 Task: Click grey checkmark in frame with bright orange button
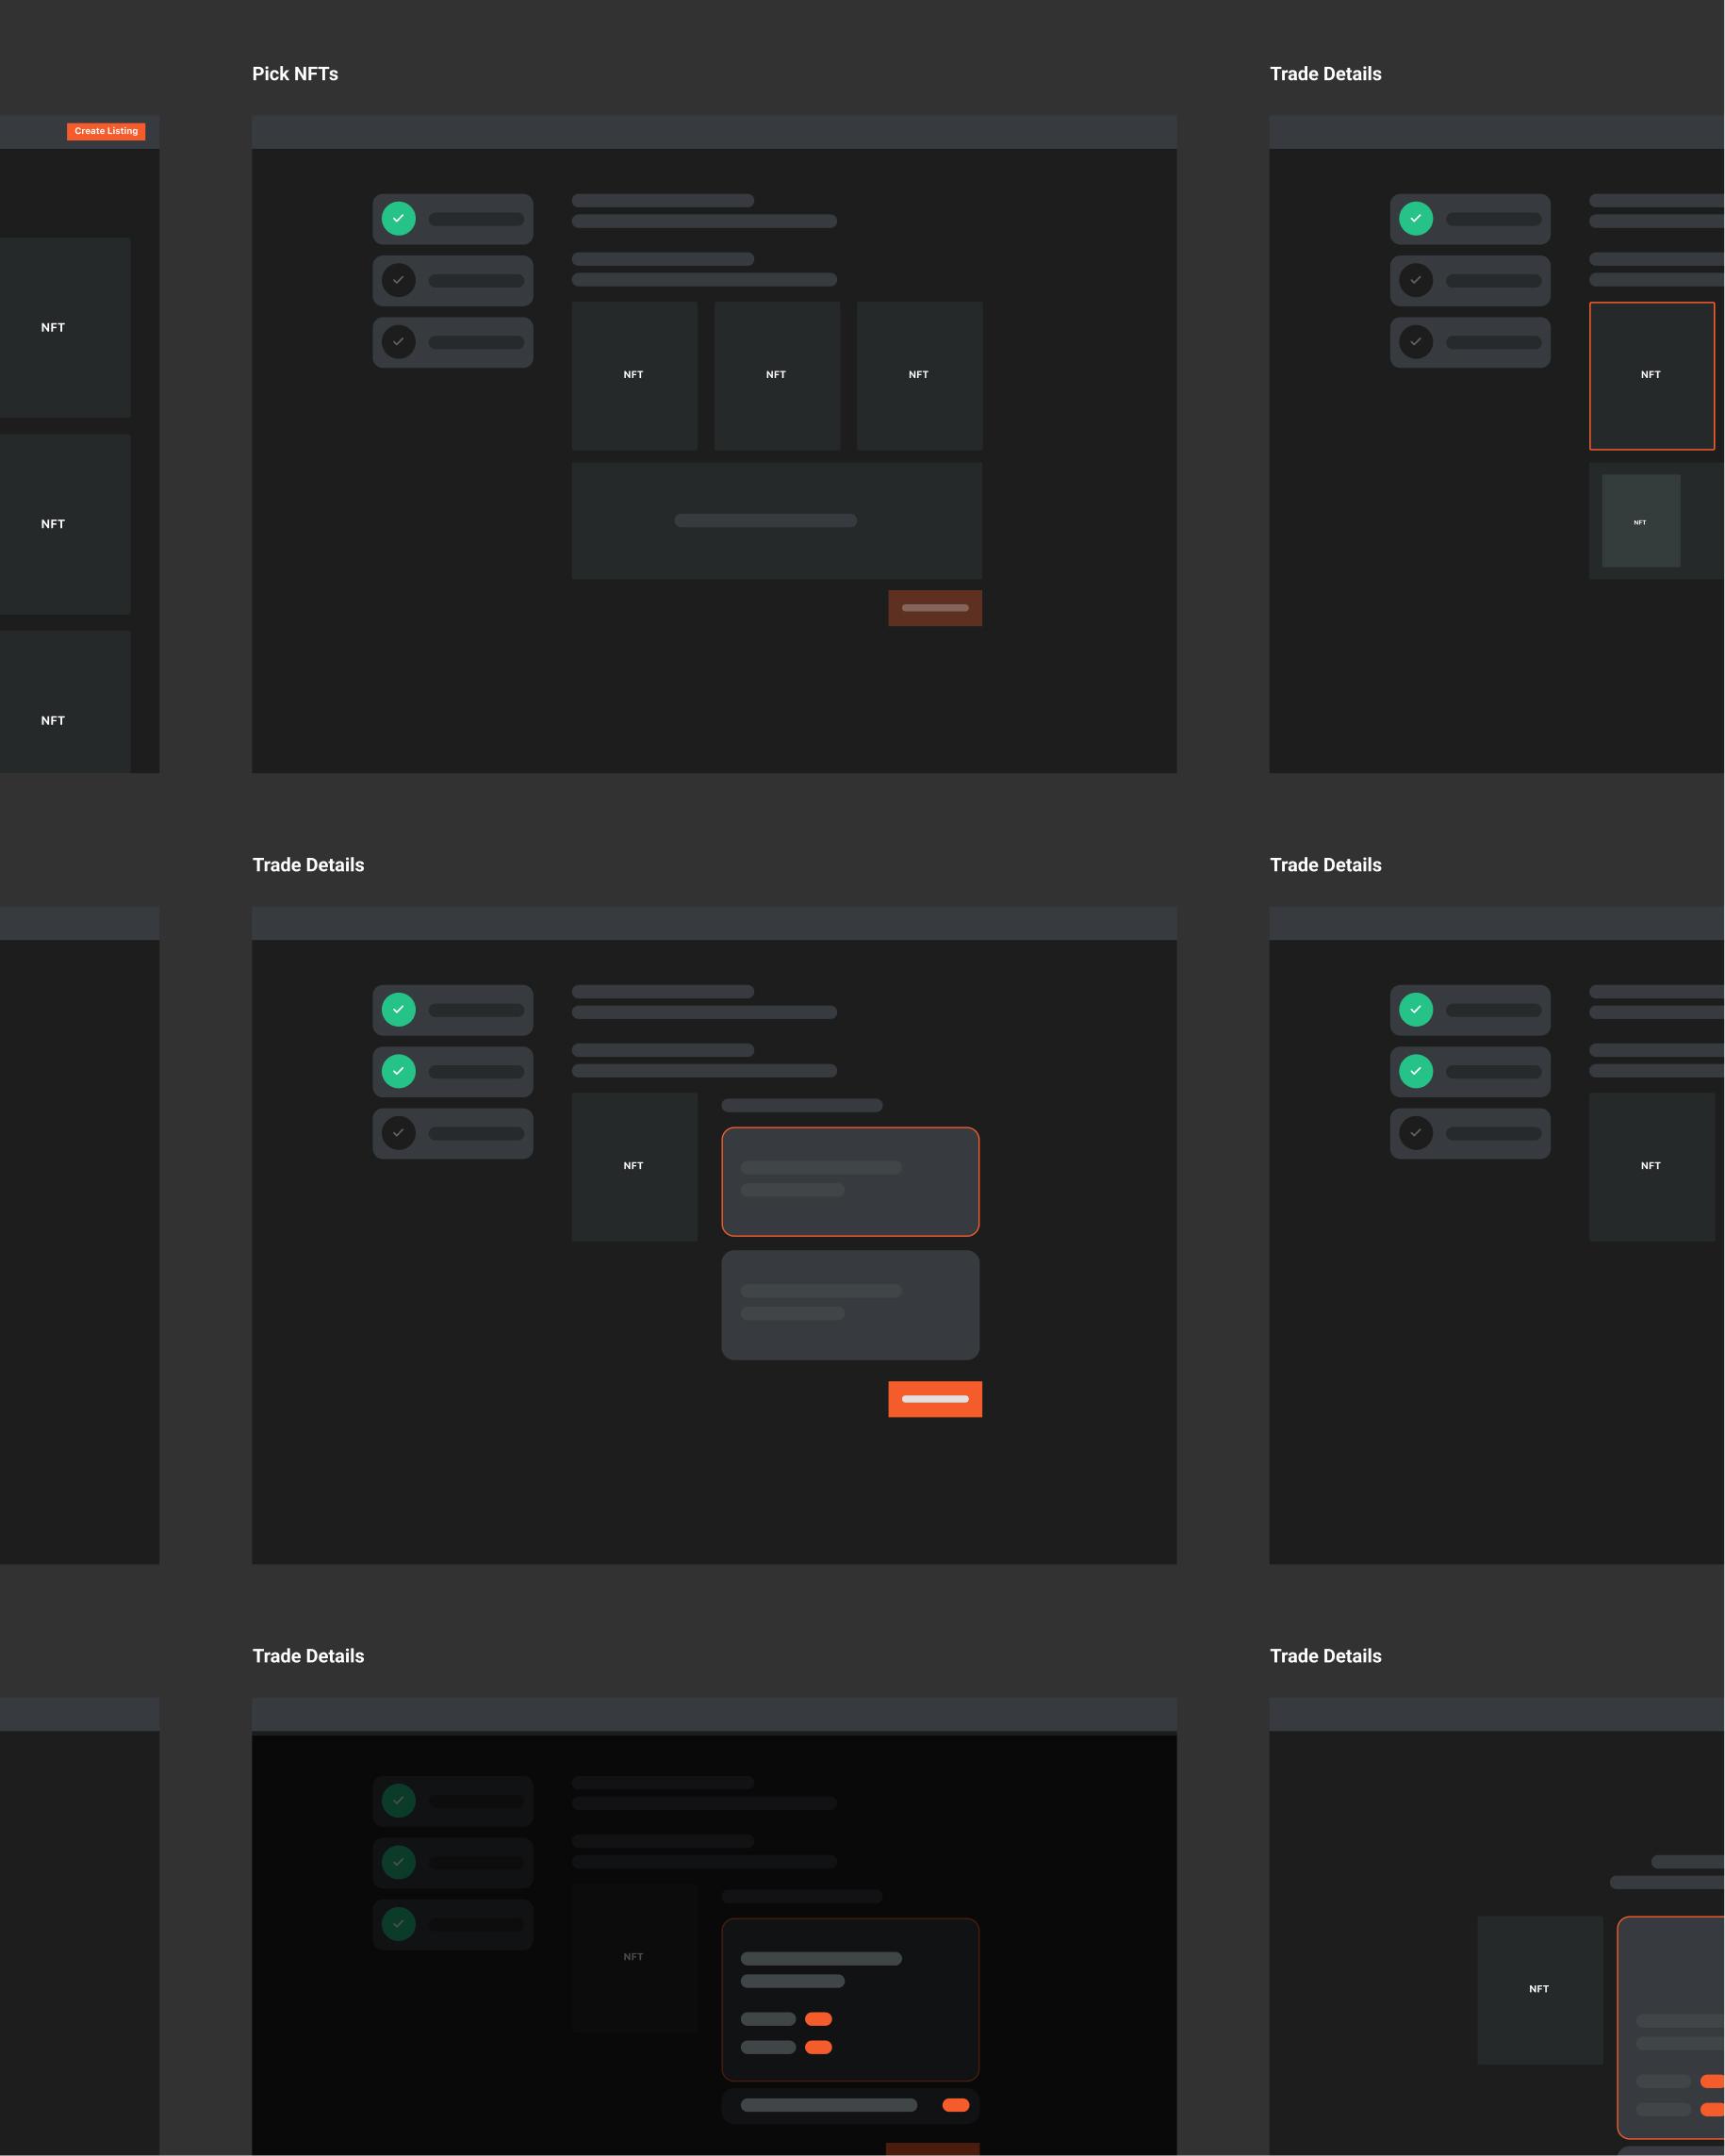pos(398,1133)
